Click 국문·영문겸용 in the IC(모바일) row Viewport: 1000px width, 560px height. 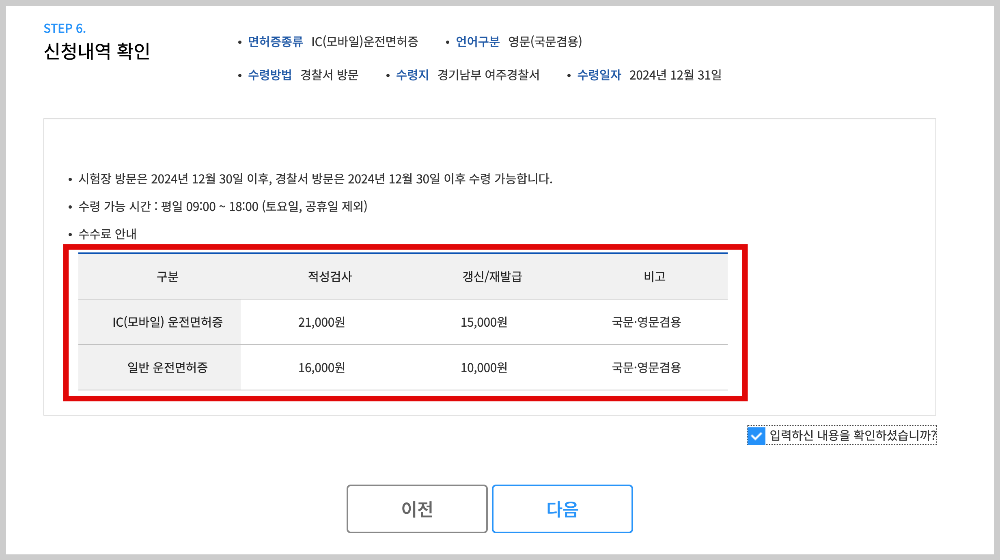coord(646,322)
